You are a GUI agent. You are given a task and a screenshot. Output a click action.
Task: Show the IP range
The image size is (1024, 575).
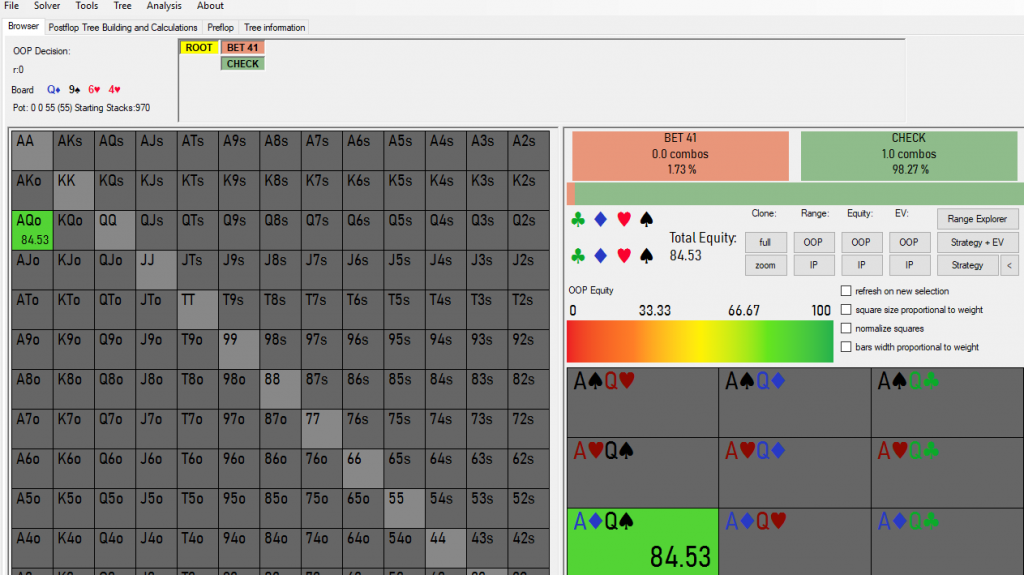[x=813, y=265]
